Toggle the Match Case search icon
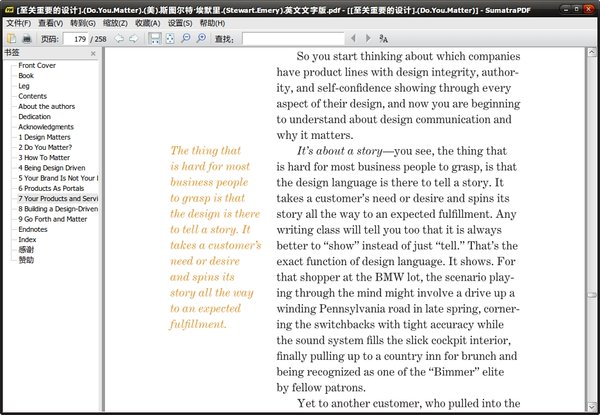This screenshot has width=600, height=415. point(384,38)
